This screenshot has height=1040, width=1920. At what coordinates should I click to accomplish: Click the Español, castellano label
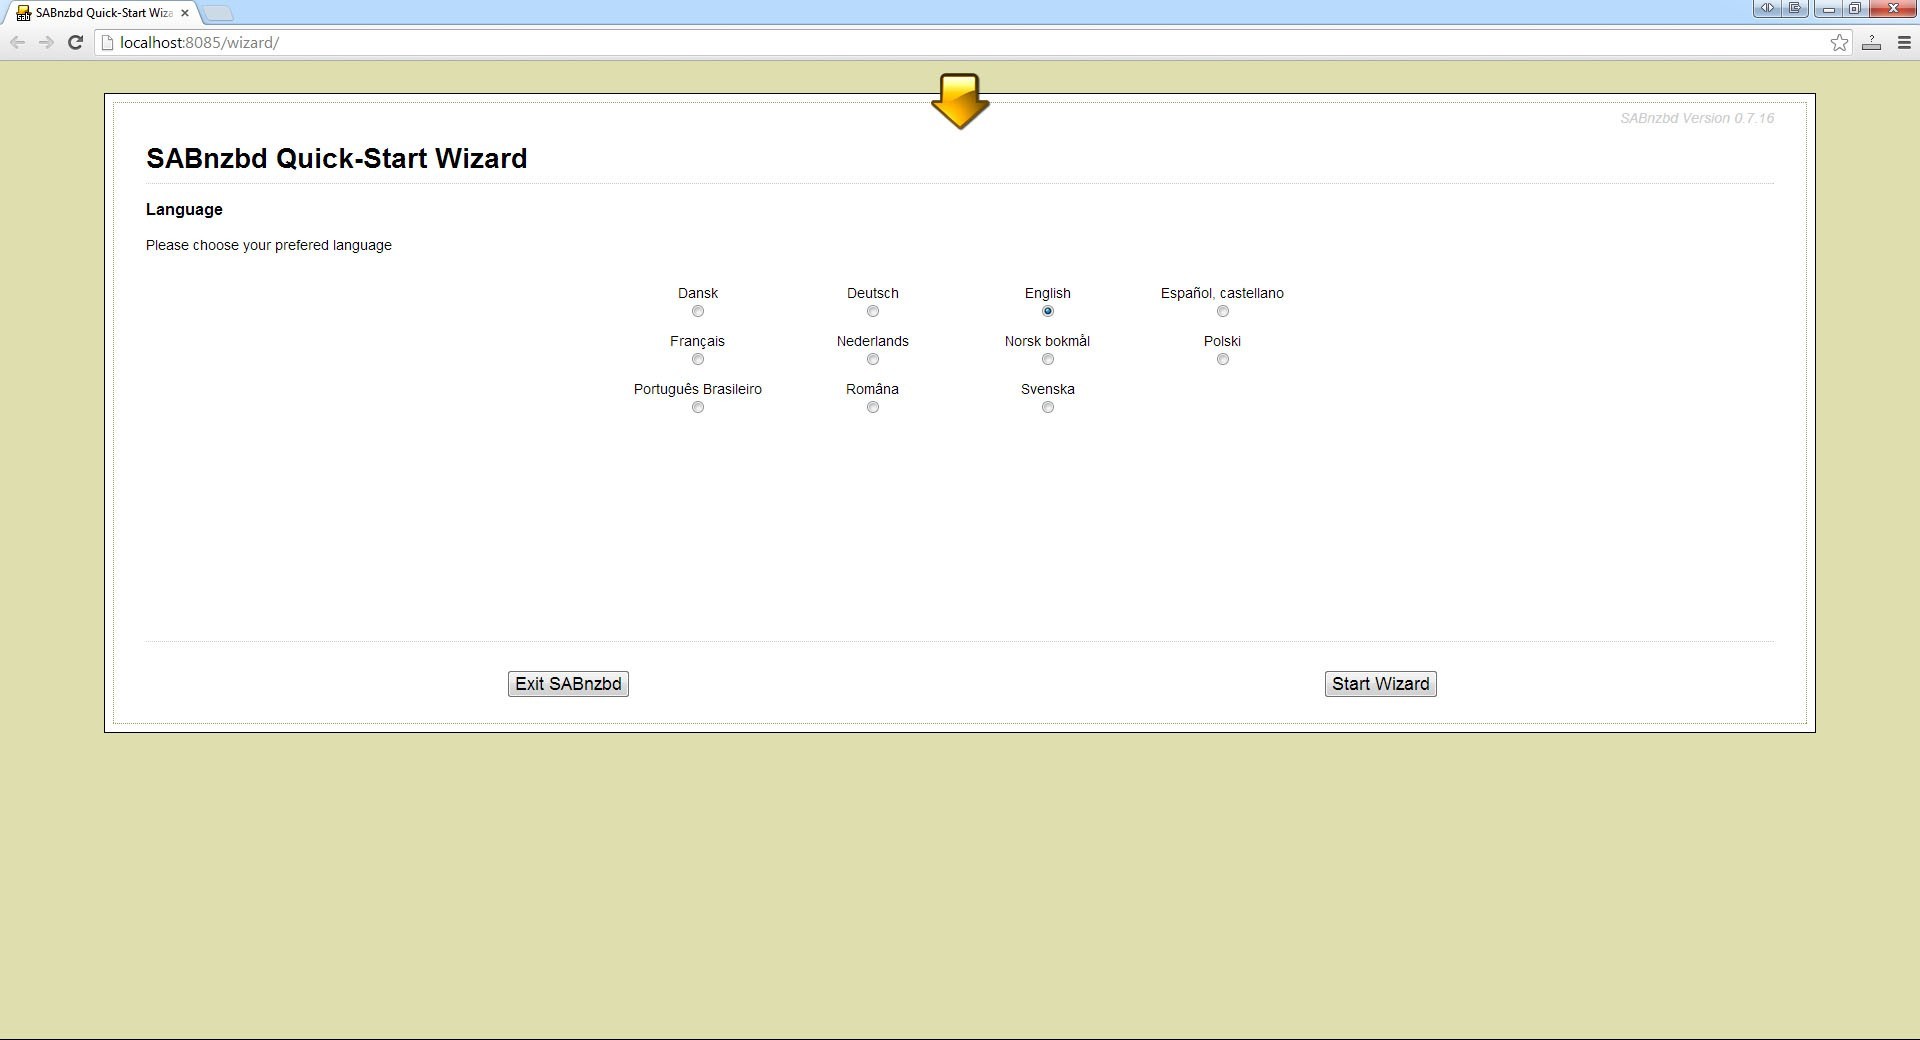pyautogui.click(x=1222, y=293)
